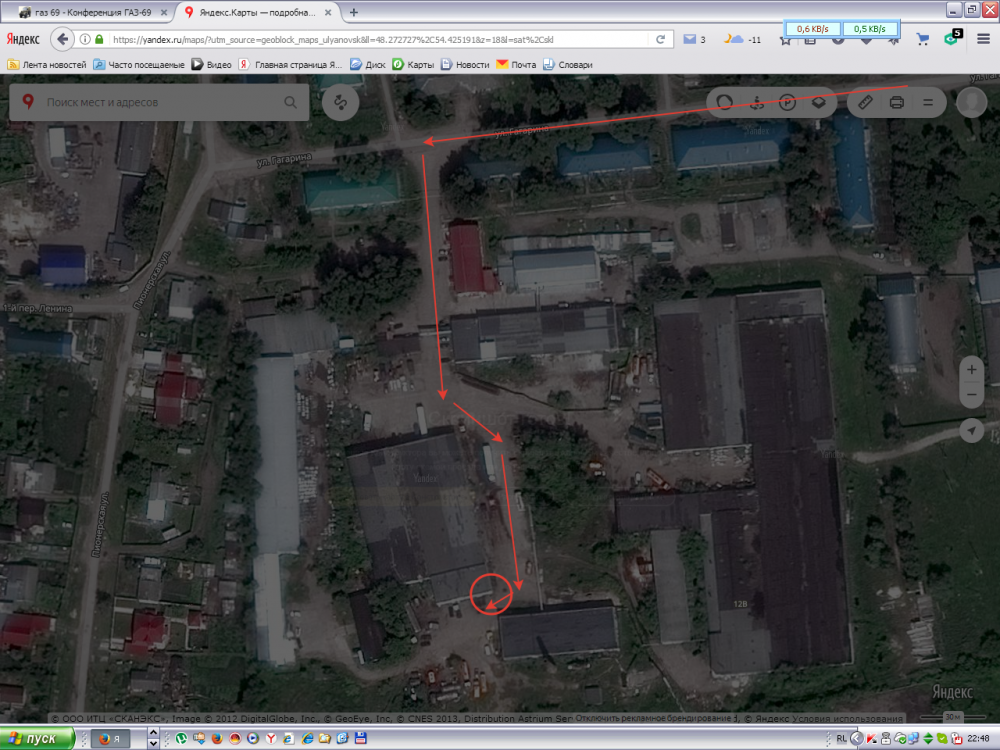Expand the map's additional menu button
This screenshot has width=1000, height=750.
[x=928, y=102]
